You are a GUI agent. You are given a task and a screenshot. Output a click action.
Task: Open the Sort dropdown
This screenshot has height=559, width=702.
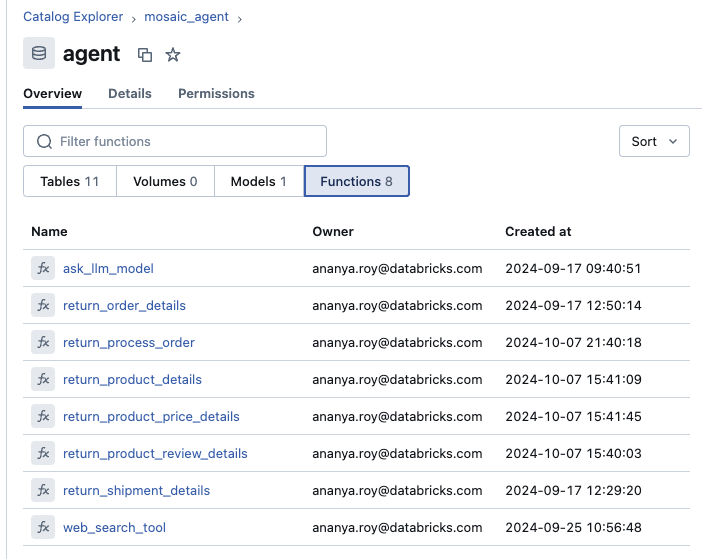pyautogui.click(x=654, y=141)
